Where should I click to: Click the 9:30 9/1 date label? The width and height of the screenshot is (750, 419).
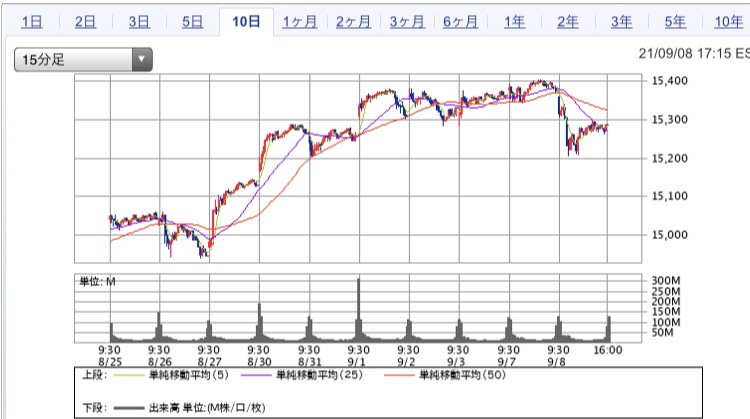coord(358,356)
